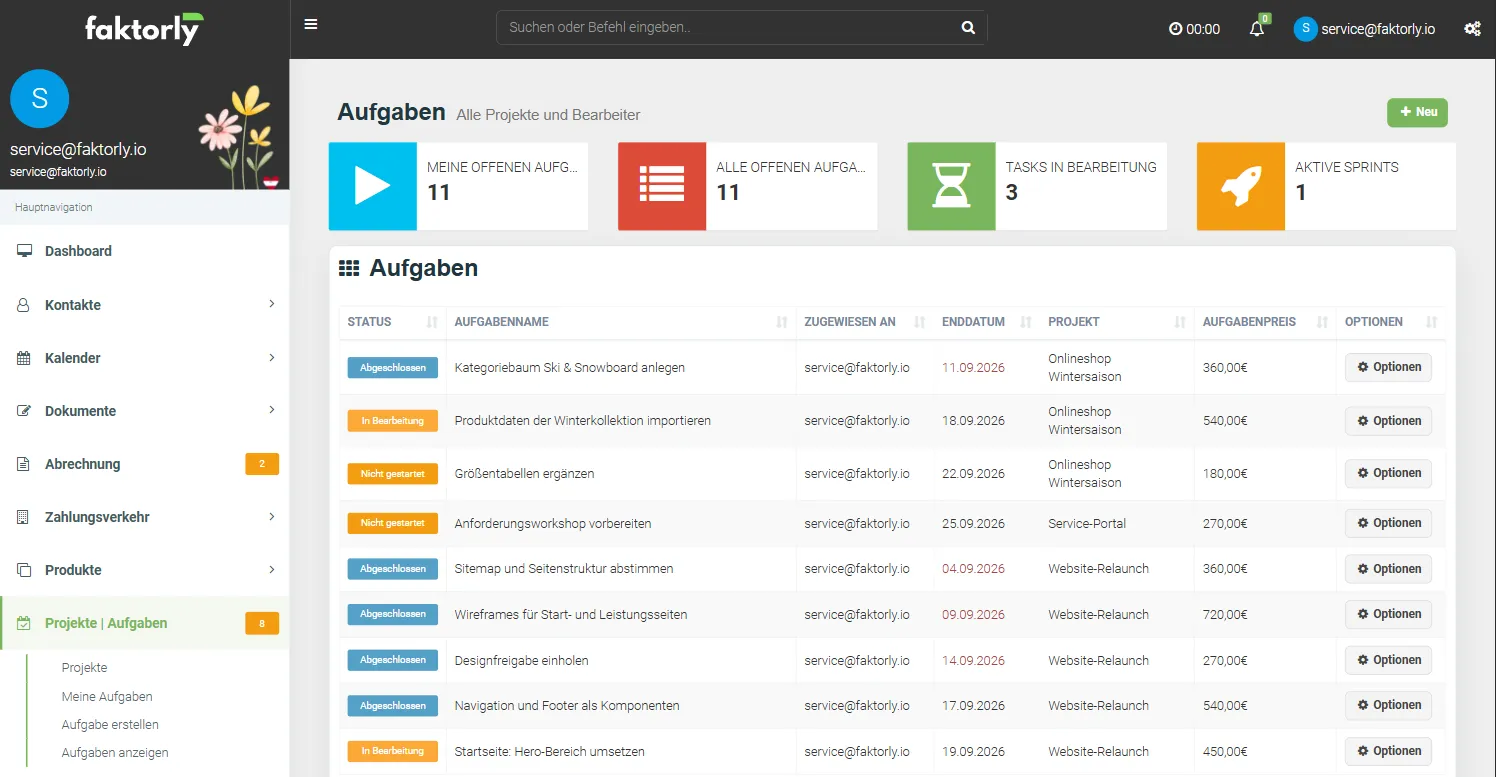This screenshot has height=777, width=1496.
Task: Sort table by Aufgabenpreis column
Action: click(x=1265, y=322)
